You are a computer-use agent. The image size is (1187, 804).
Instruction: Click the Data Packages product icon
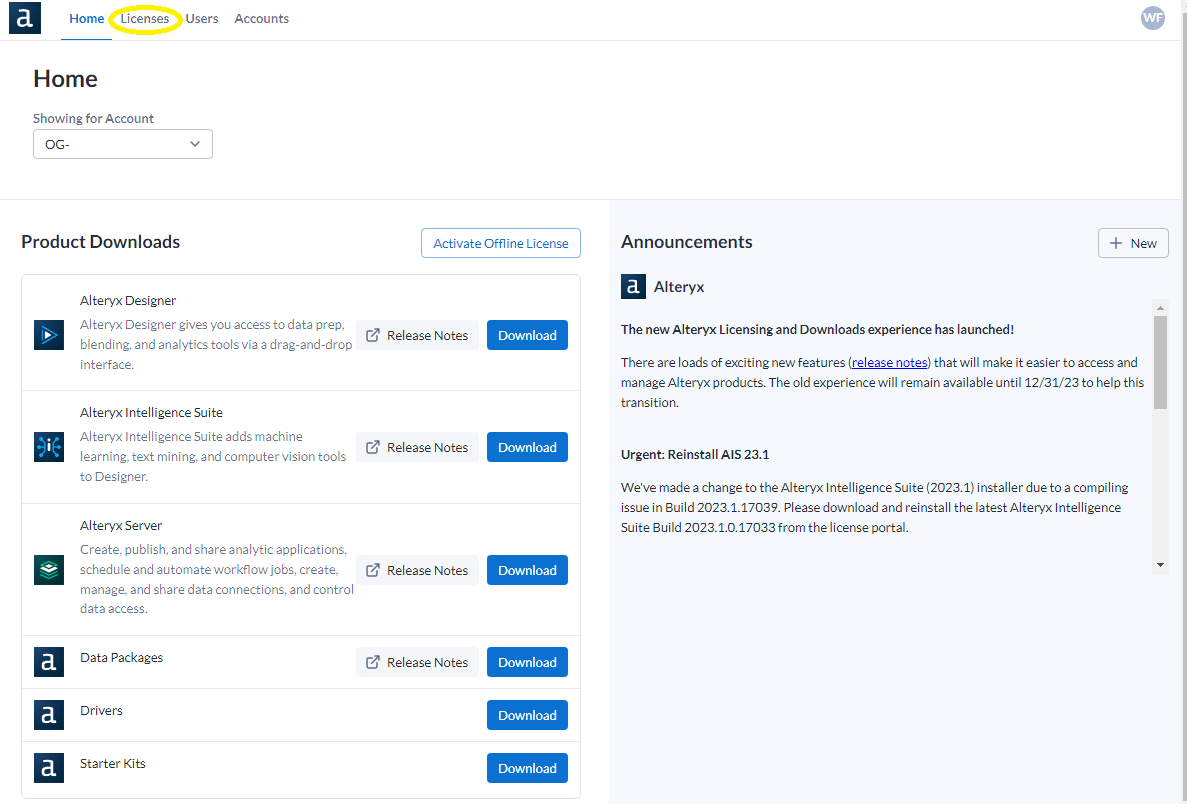[x=48, y=662]
